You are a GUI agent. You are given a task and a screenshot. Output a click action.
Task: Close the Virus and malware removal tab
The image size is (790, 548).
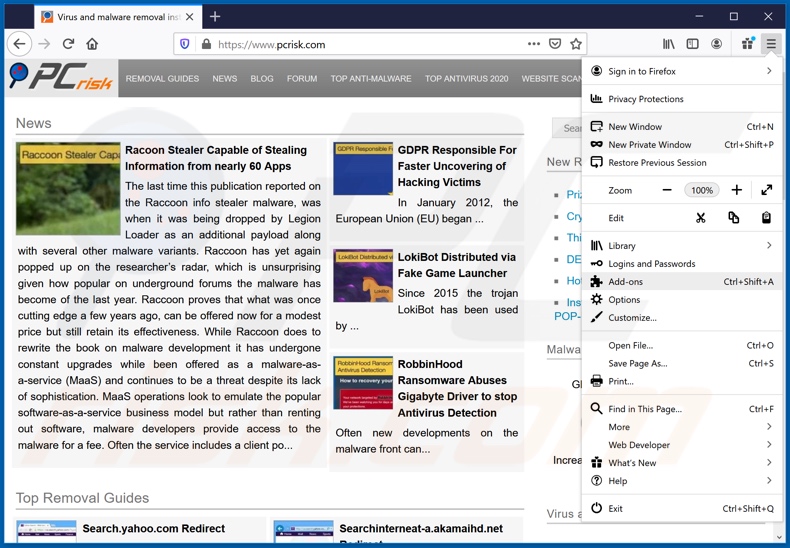click(x=189, y=17)
